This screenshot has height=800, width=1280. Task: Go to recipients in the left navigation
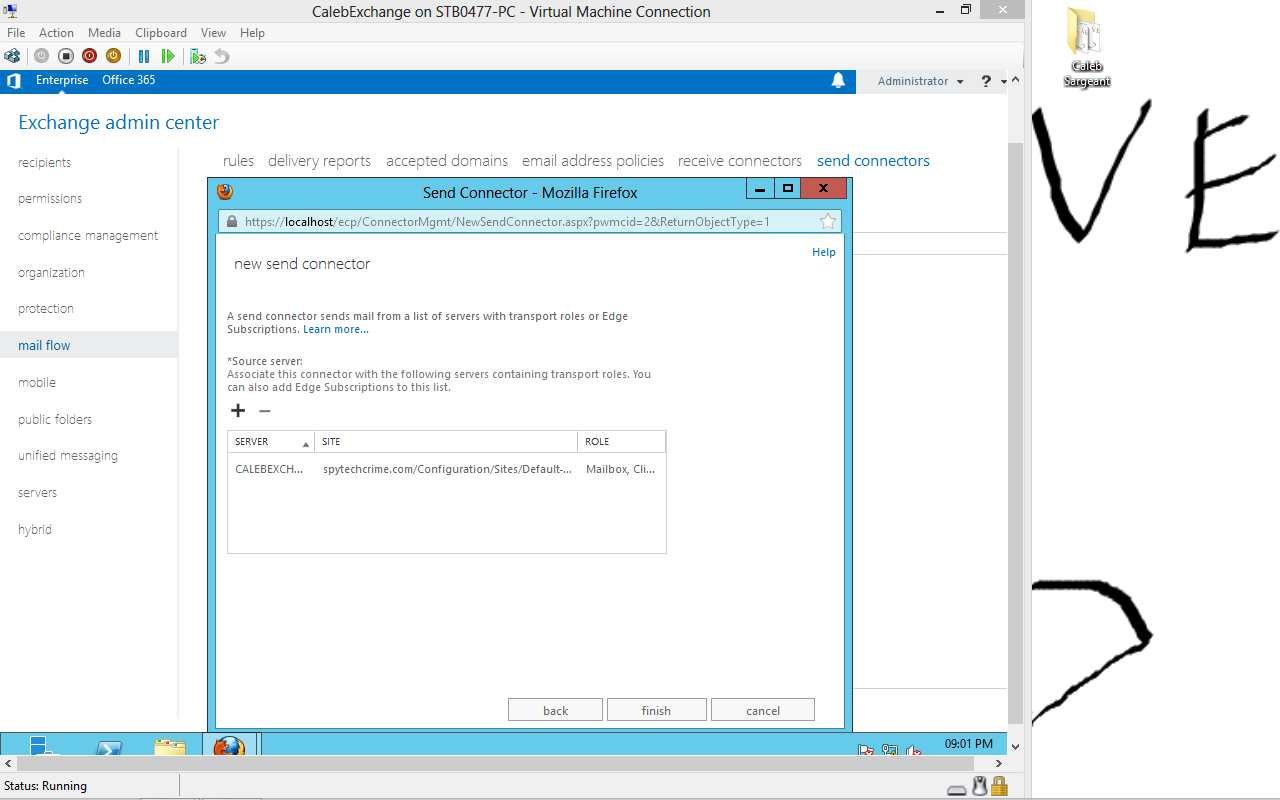point(44,162)
